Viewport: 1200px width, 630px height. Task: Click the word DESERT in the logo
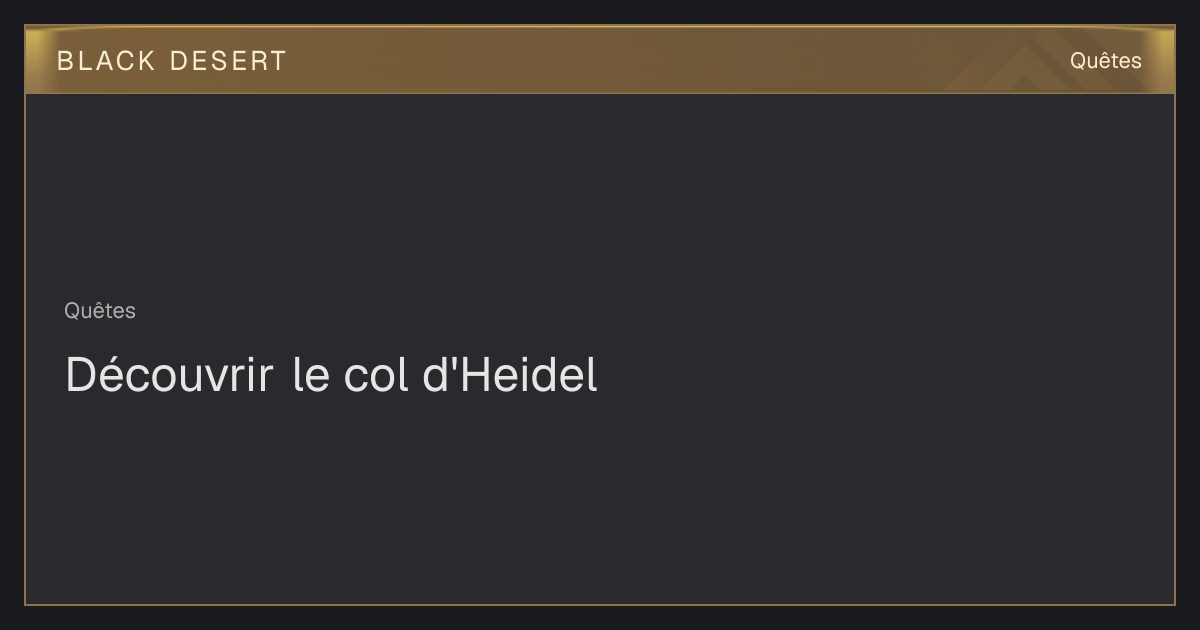point(228,61)
